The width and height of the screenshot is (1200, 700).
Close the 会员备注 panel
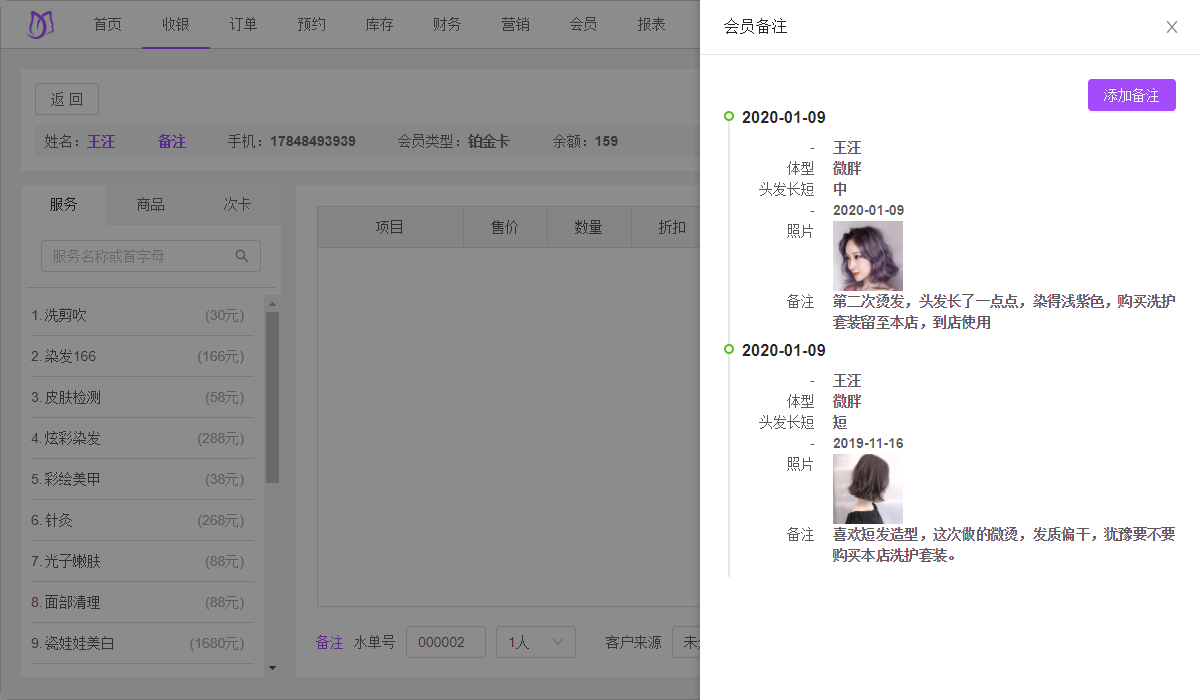[x=1171, y=27]
